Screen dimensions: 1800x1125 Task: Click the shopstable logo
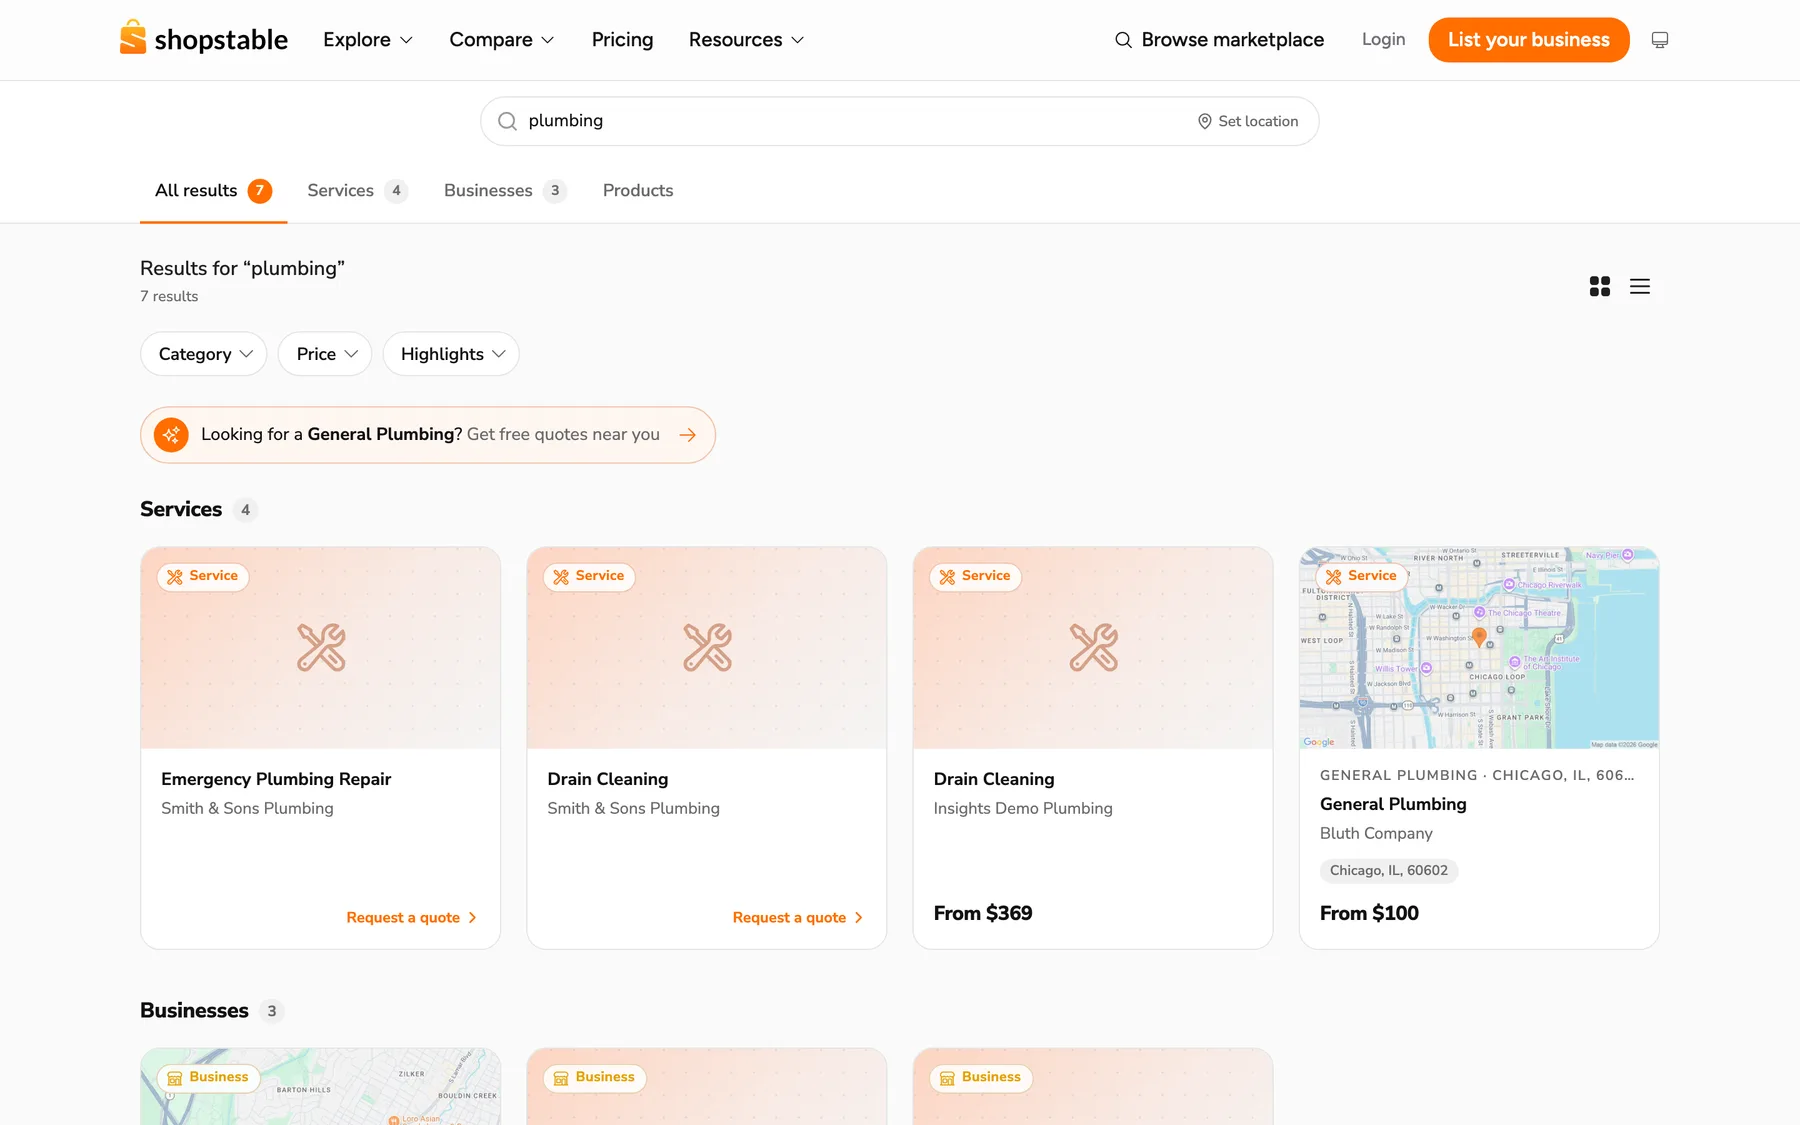click(204, 39)
